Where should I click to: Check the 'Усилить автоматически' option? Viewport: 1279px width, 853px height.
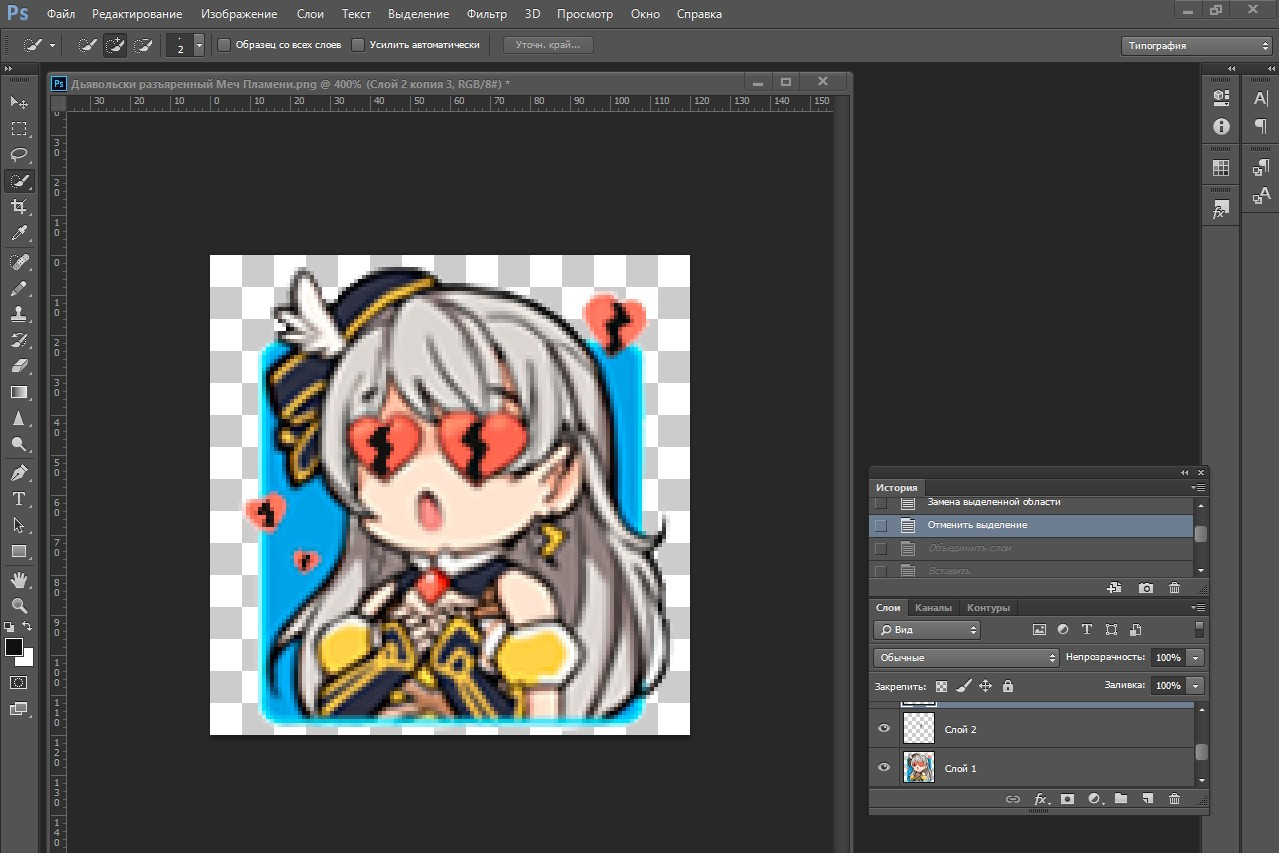point(358,45)
